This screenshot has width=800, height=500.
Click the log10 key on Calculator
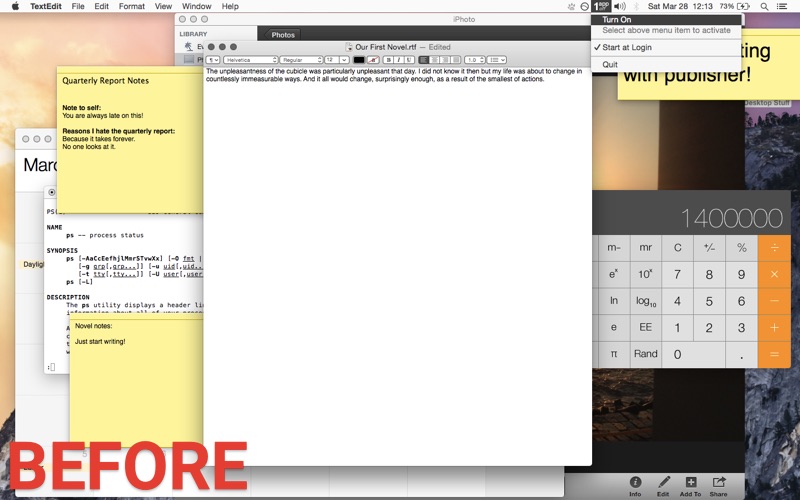tap(645, 301)
